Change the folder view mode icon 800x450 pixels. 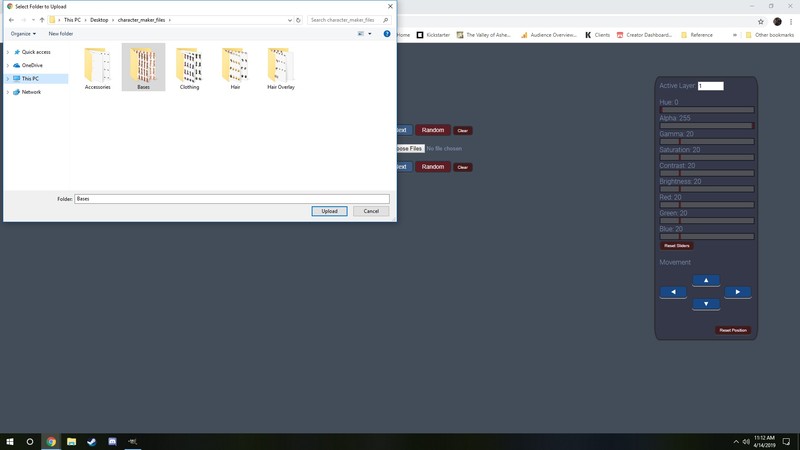[361, 34]
